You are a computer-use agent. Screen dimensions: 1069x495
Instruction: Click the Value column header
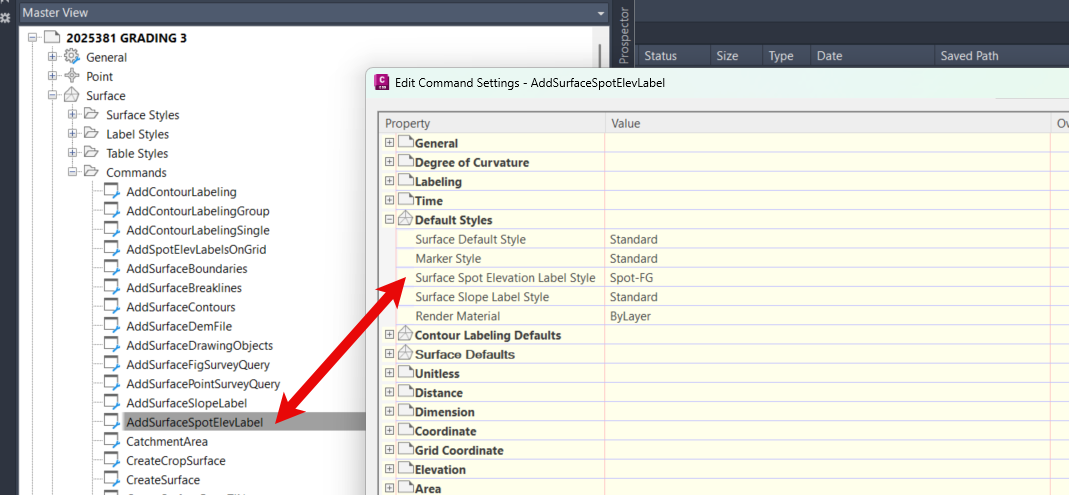828,123
